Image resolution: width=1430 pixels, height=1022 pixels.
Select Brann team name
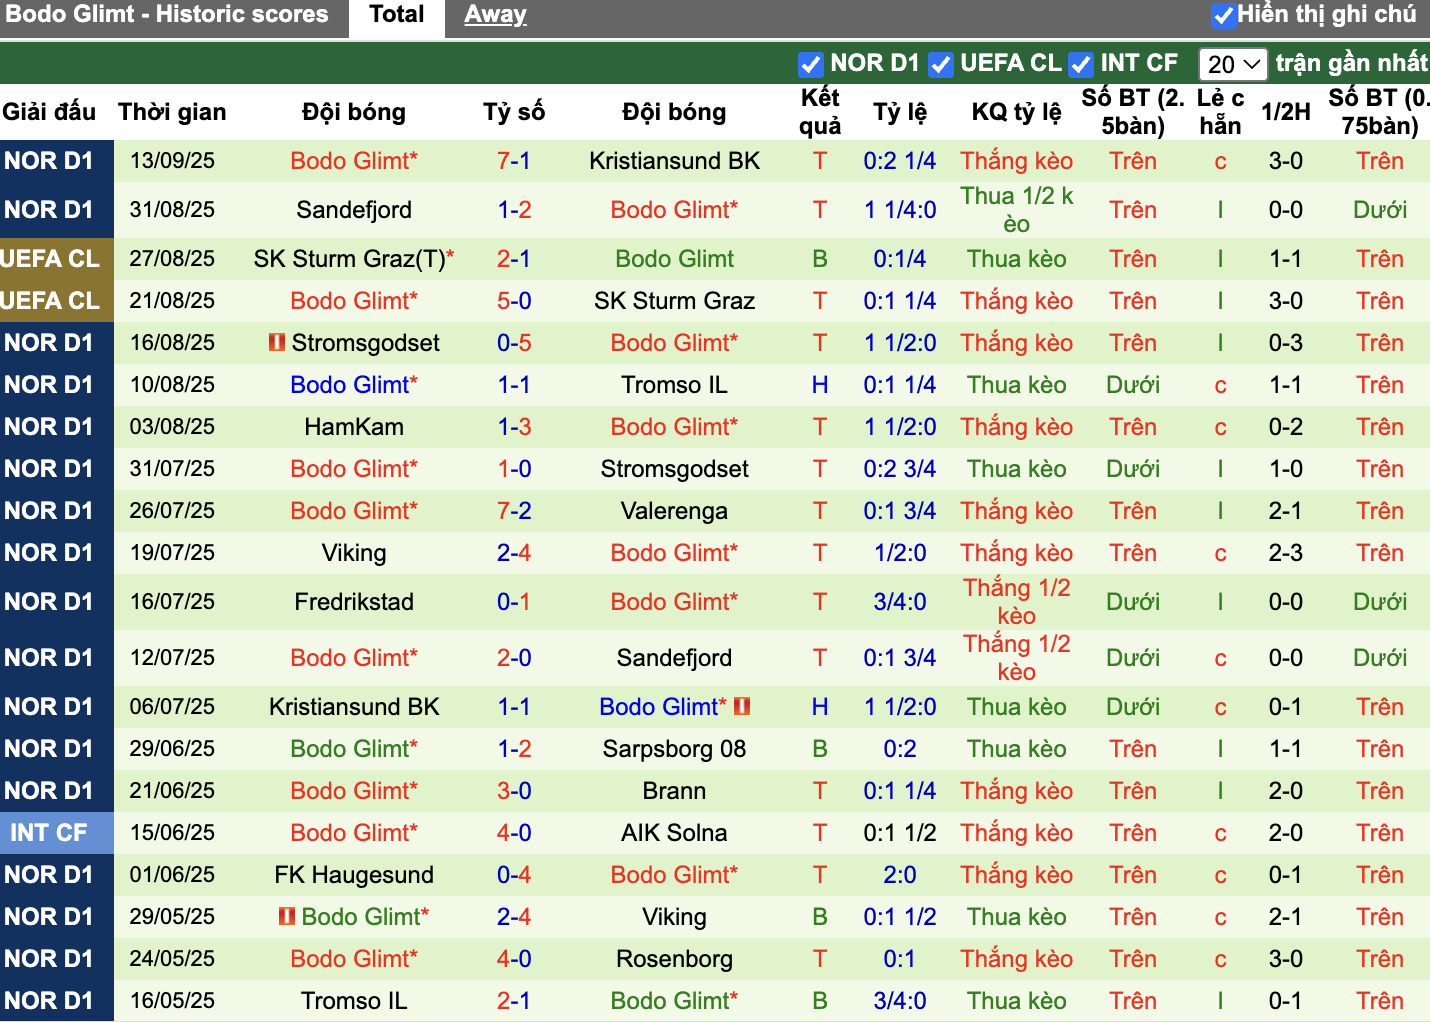[674, 791]
